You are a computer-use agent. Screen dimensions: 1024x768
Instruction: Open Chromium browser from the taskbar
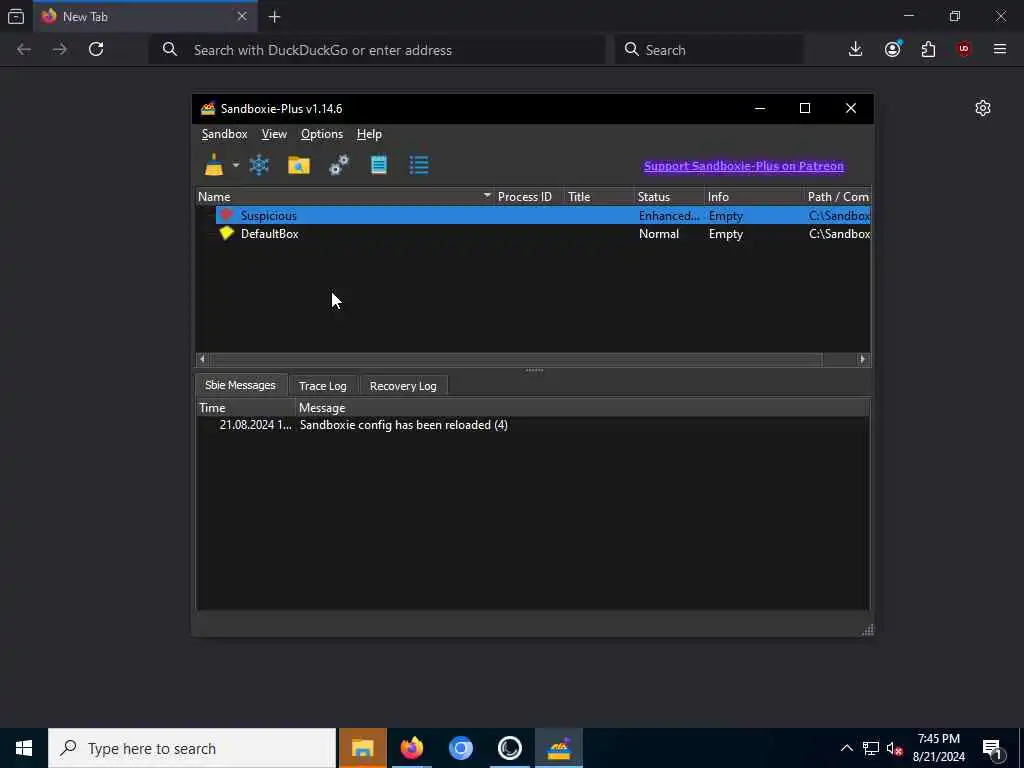tap(460, 748)
